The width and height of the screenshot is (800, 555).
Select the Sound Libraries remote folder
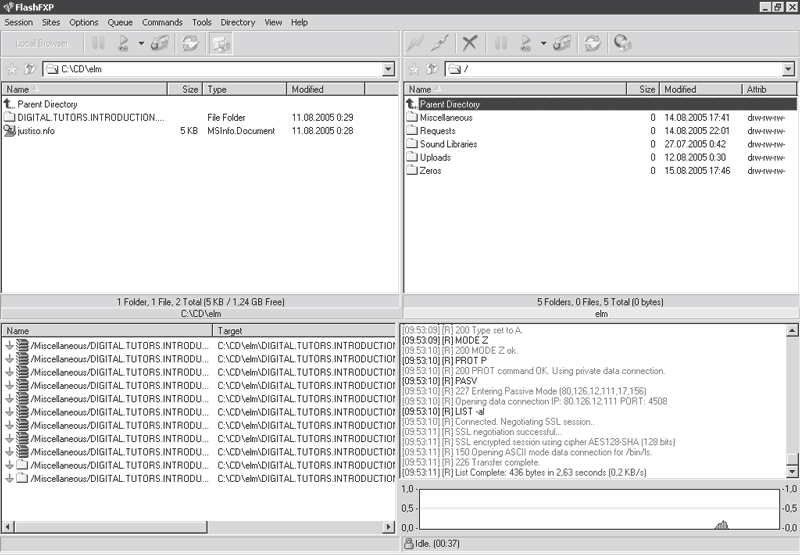click(448, 144)
